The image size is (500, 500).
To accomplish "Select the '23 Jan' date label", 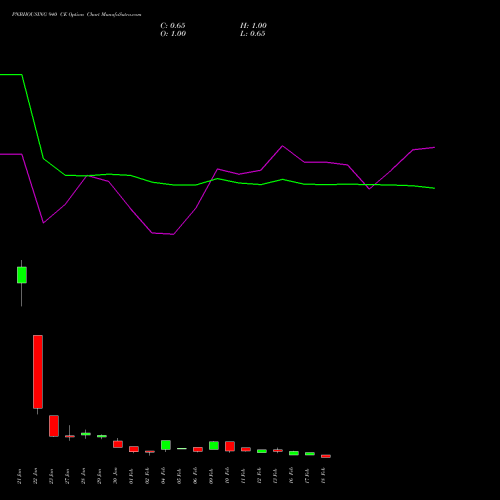I will click(51, 476).
